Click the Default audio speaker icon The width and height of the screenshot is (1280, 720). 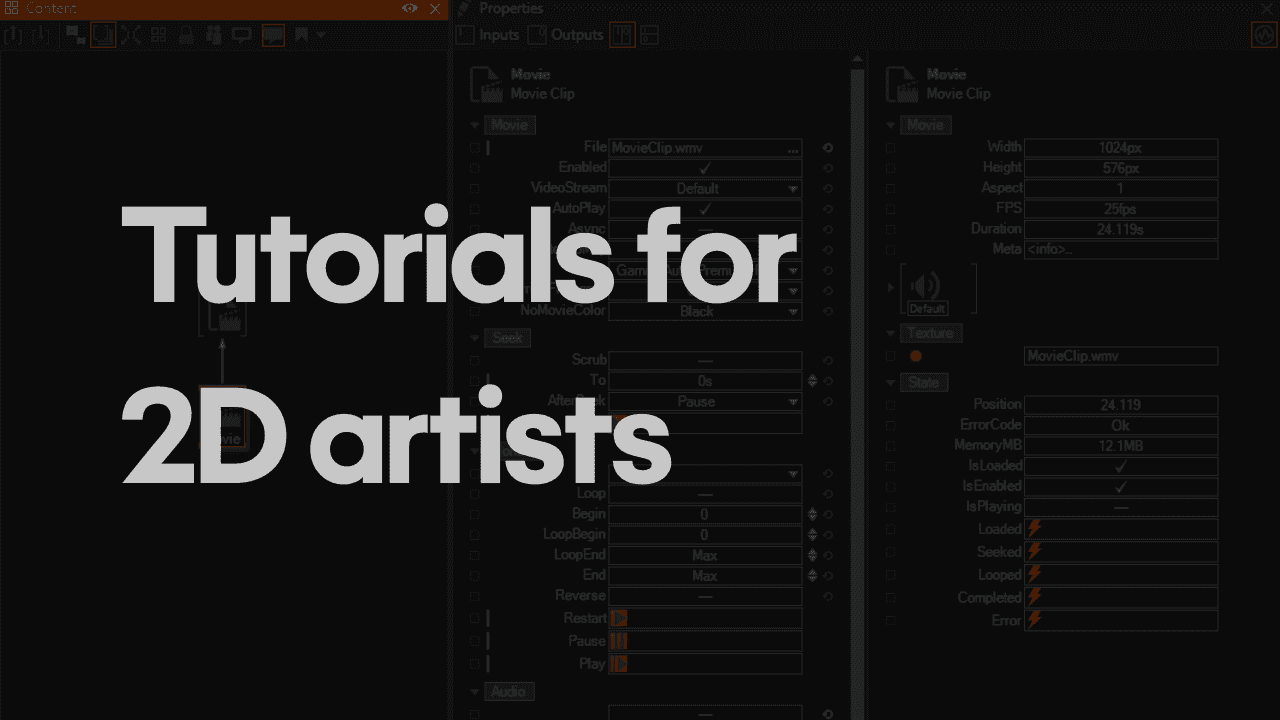pyautogui.click(x=927, y=287)
